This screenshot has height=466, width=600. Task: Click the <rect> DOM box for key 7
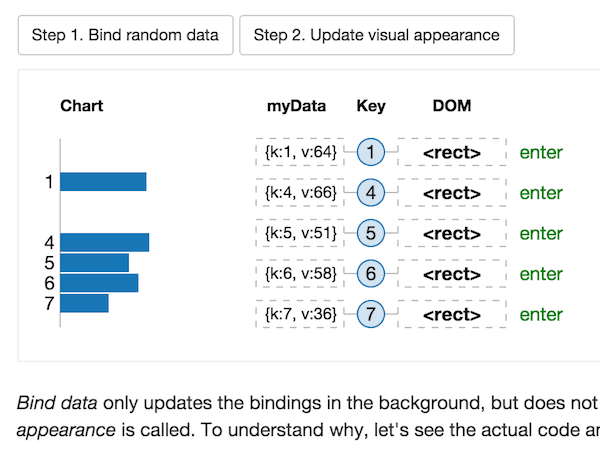tap(452, 314)
